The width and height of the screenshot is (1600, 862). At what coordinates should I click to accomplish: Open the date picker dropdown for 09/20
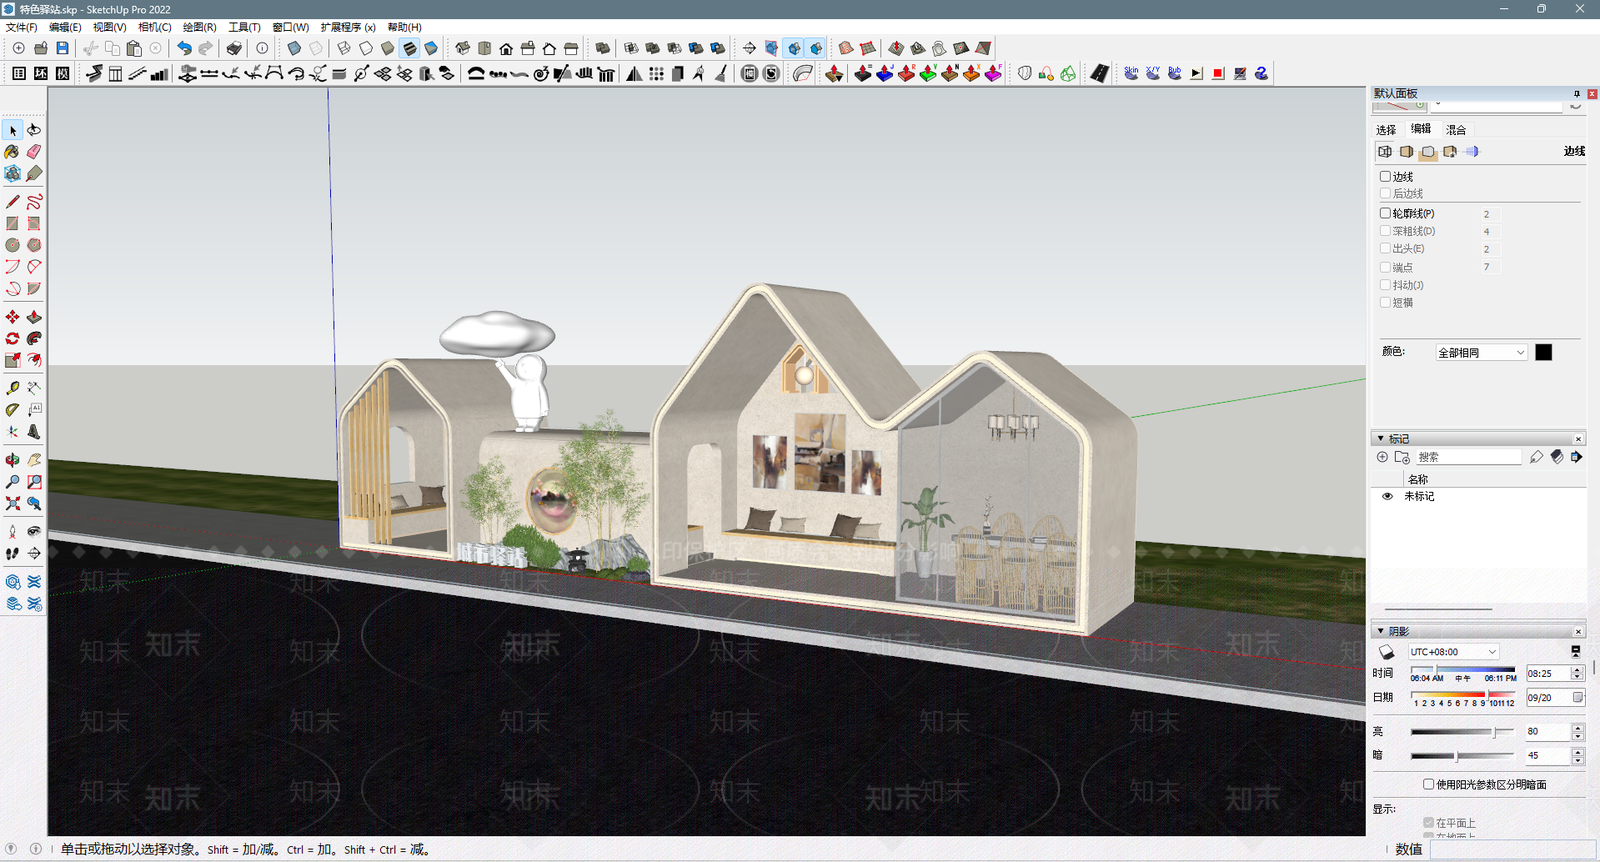click(1578, 698)
